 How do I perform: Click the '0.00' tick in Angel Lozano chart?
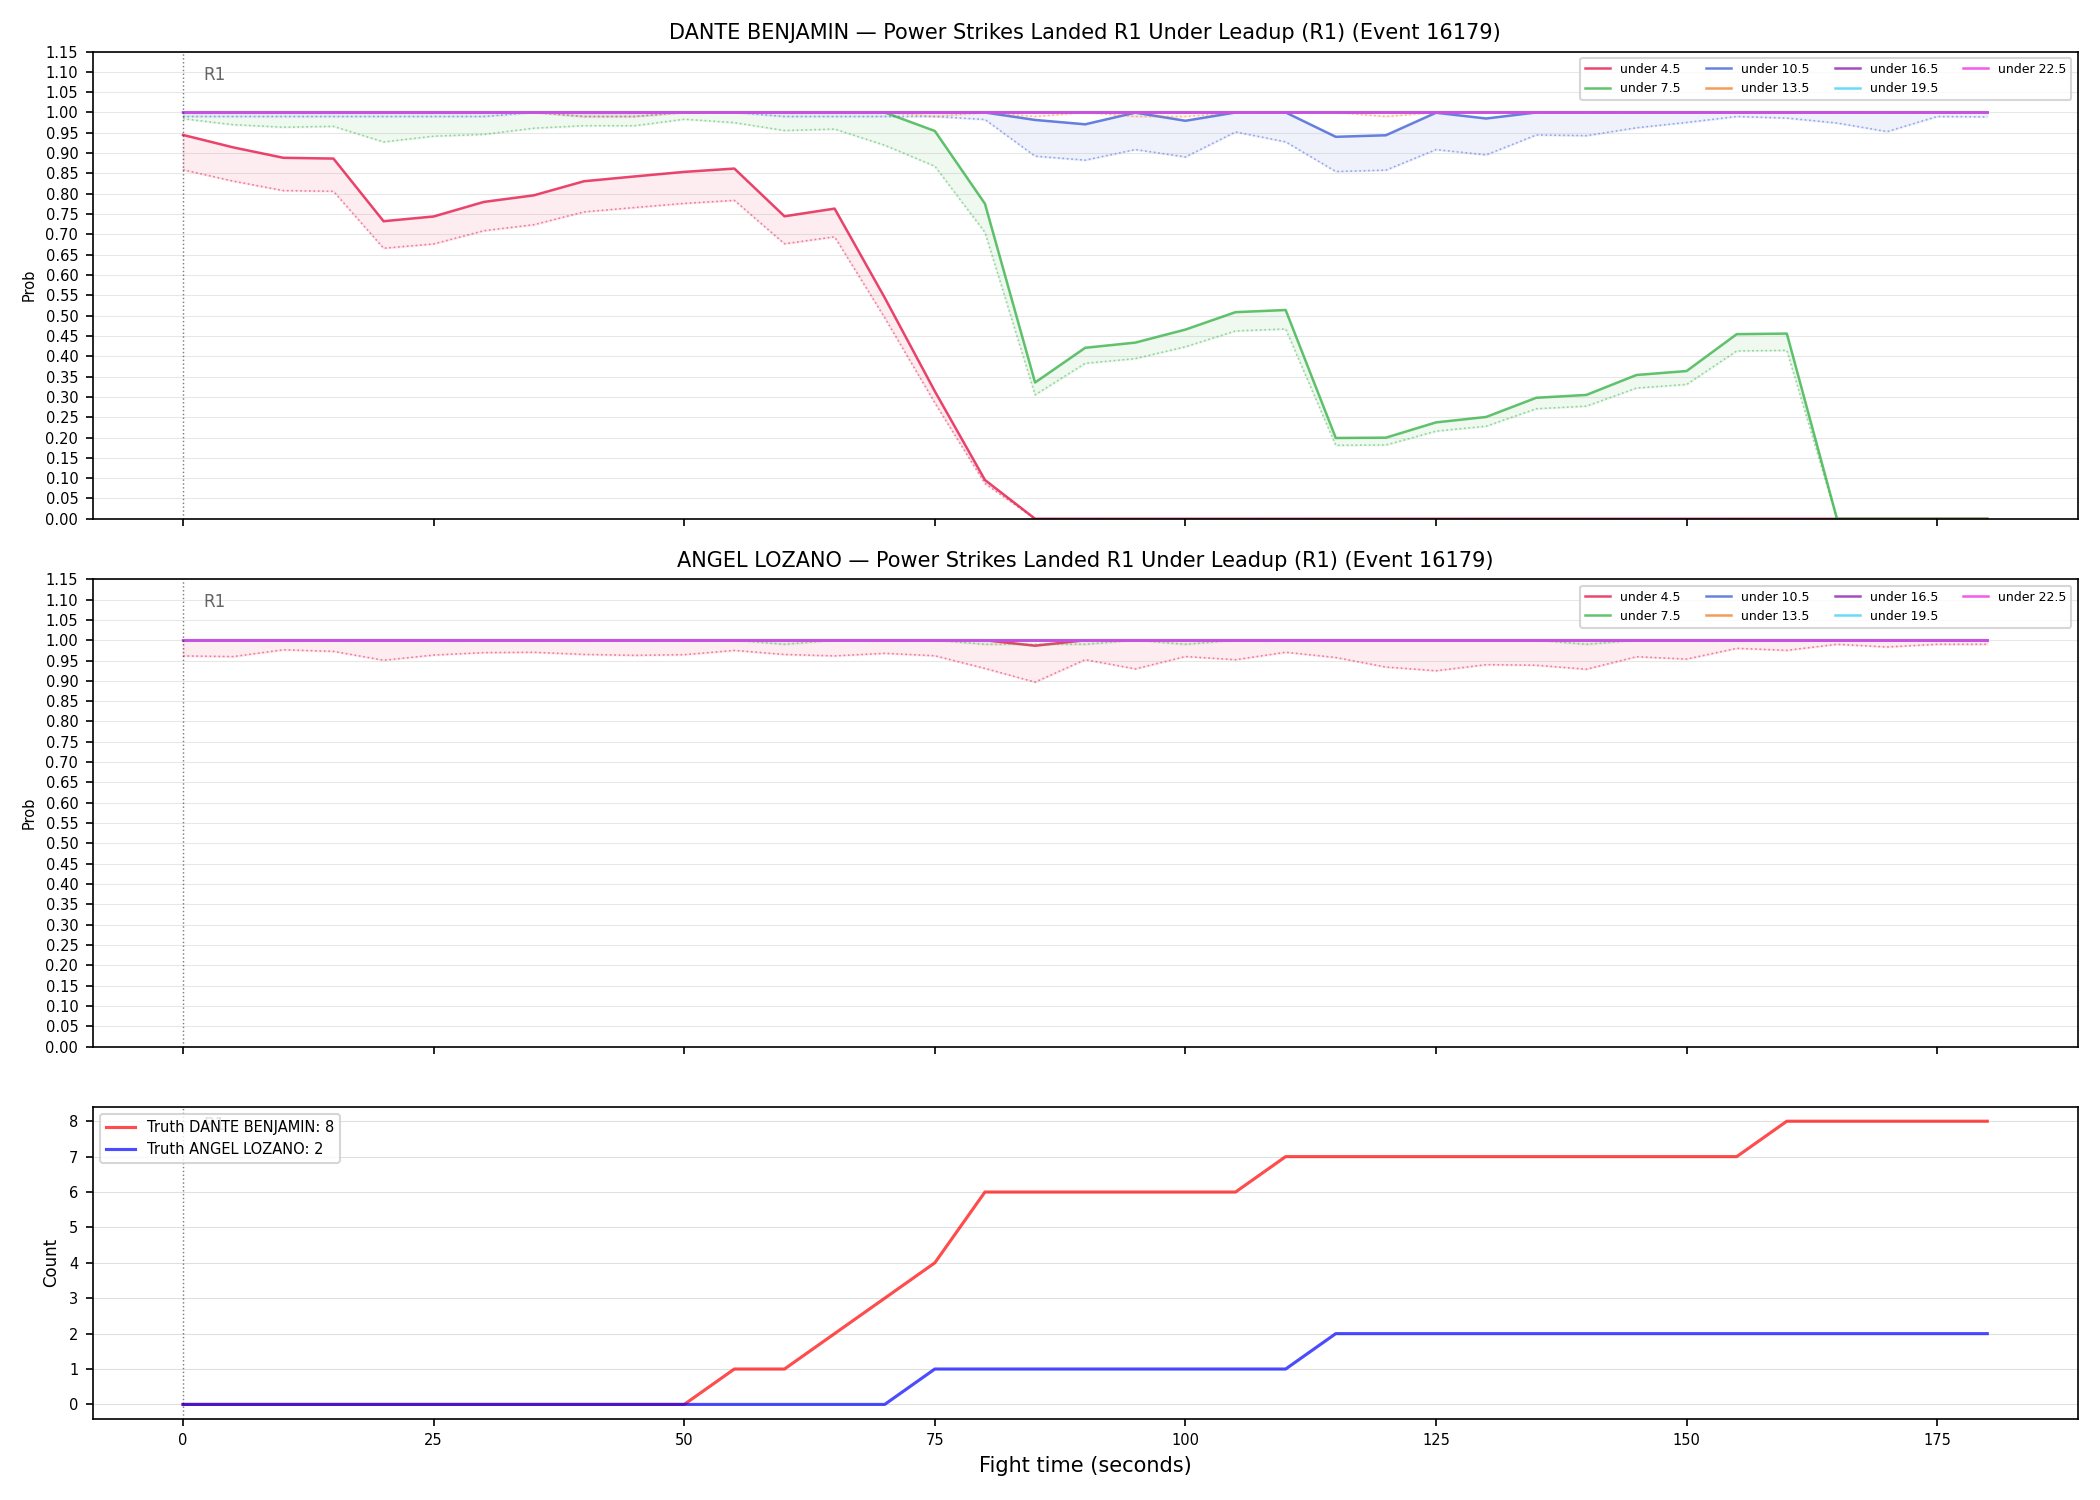(62, 1047)
